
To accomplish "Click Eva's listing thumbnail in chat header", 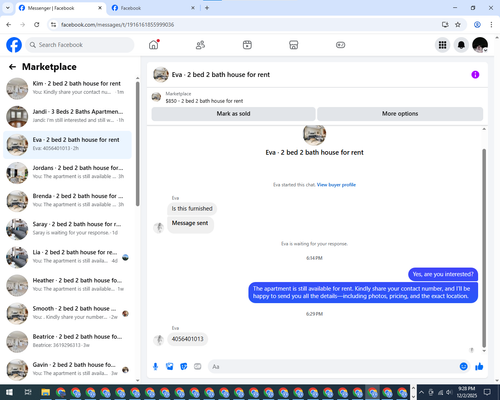I will pyautogui.click(x=161, y=75).
